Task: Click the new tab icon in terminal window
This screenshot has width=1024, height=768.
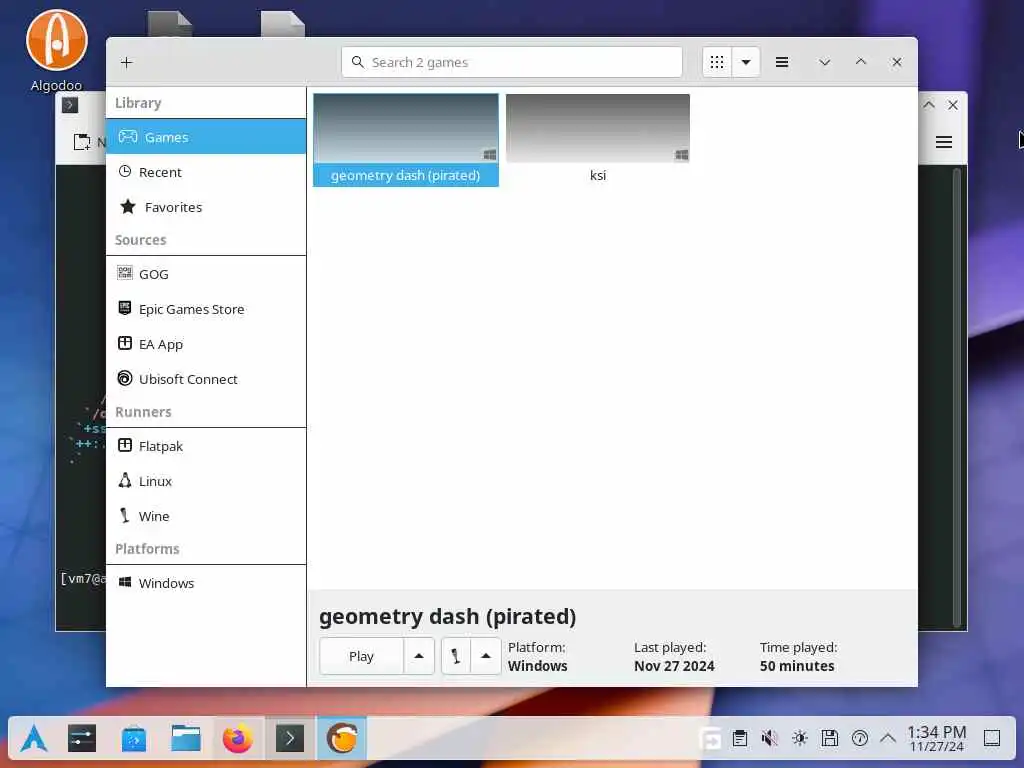Action: point(82,142)
